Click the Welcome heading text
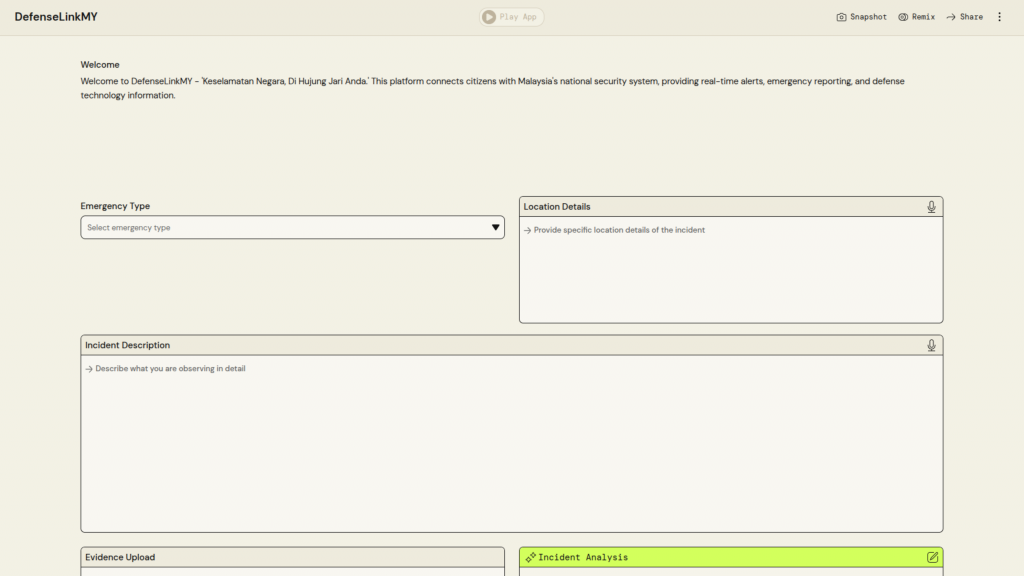Viewport: 1024px width, 576px height. (100, 65)
